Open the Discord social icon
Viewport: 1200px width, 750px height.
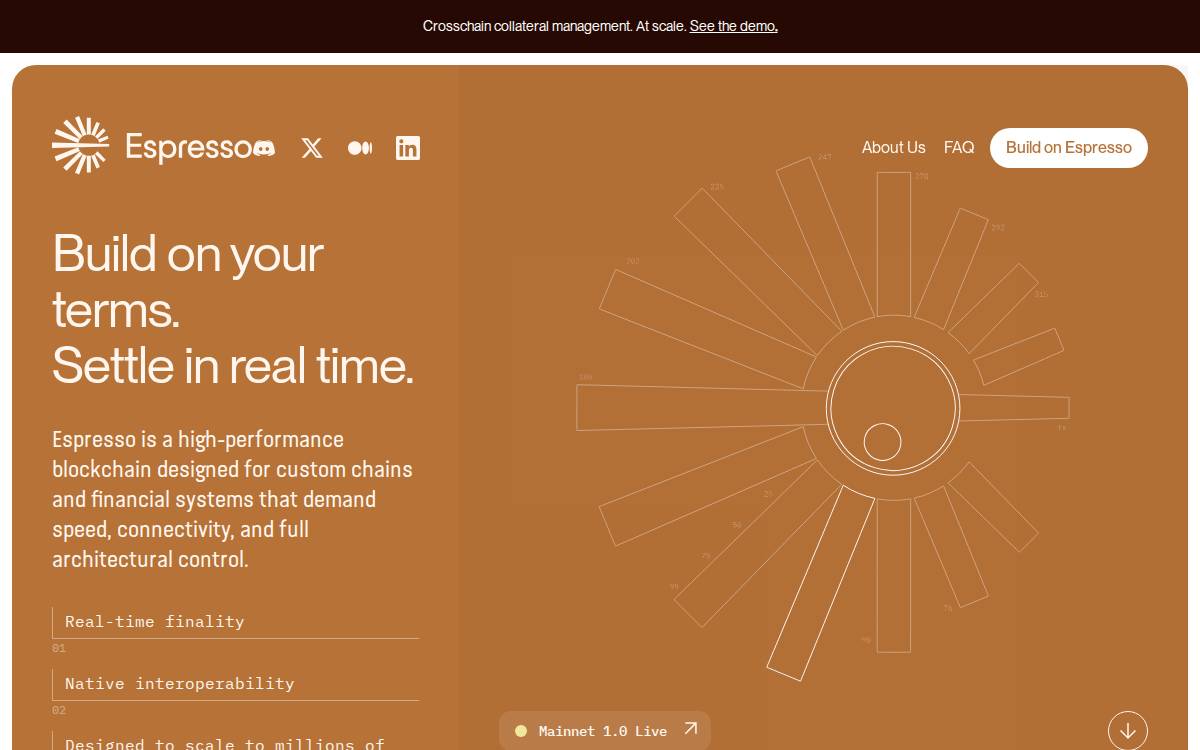264,148
